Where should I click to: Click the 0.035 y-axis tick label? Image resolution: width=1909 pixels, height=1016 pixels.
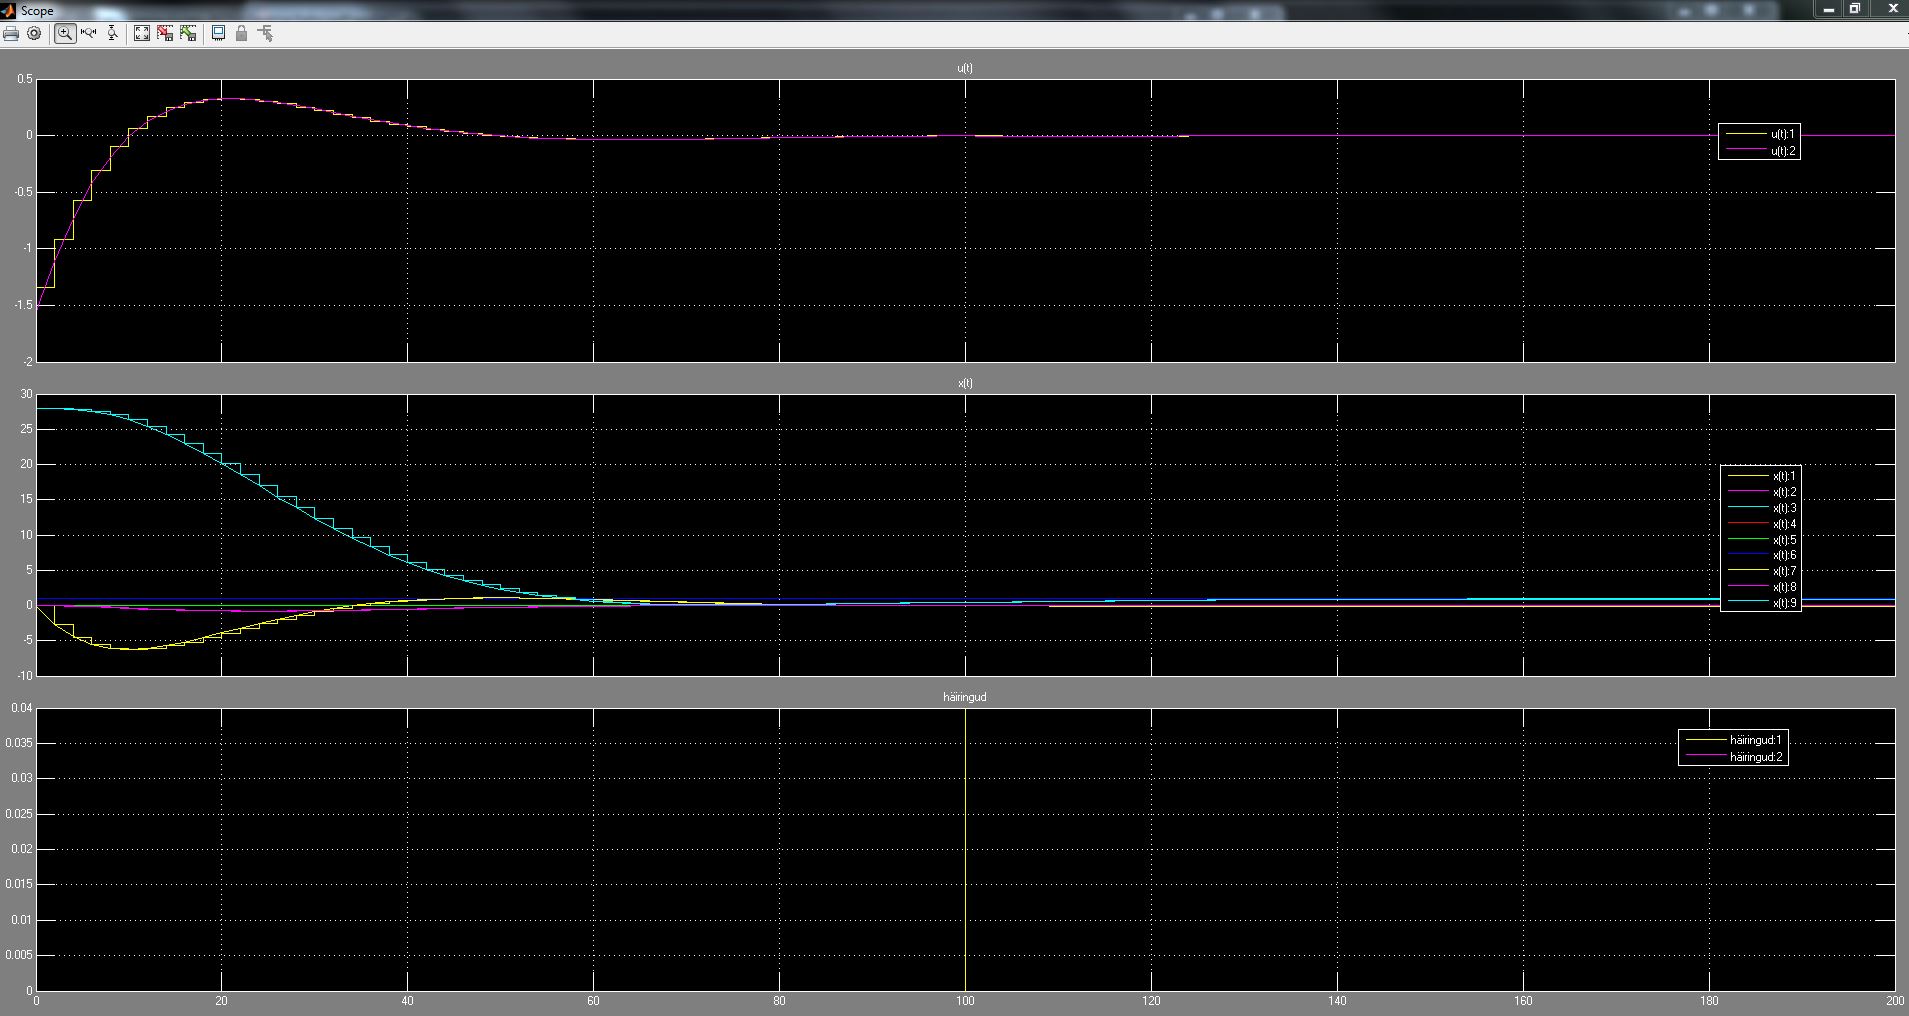point(18,743)
